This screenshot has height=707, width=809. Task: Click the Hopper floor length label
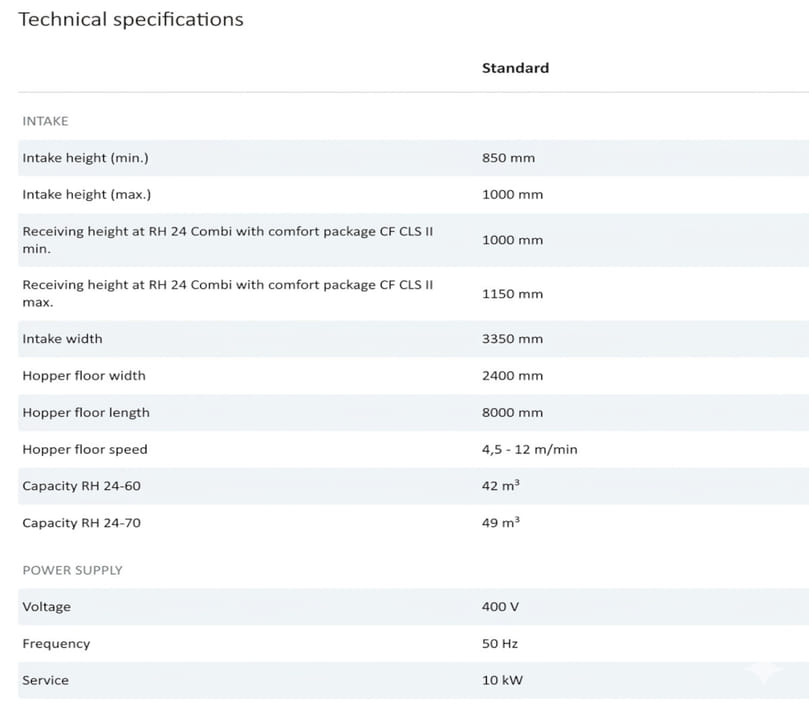86,413
